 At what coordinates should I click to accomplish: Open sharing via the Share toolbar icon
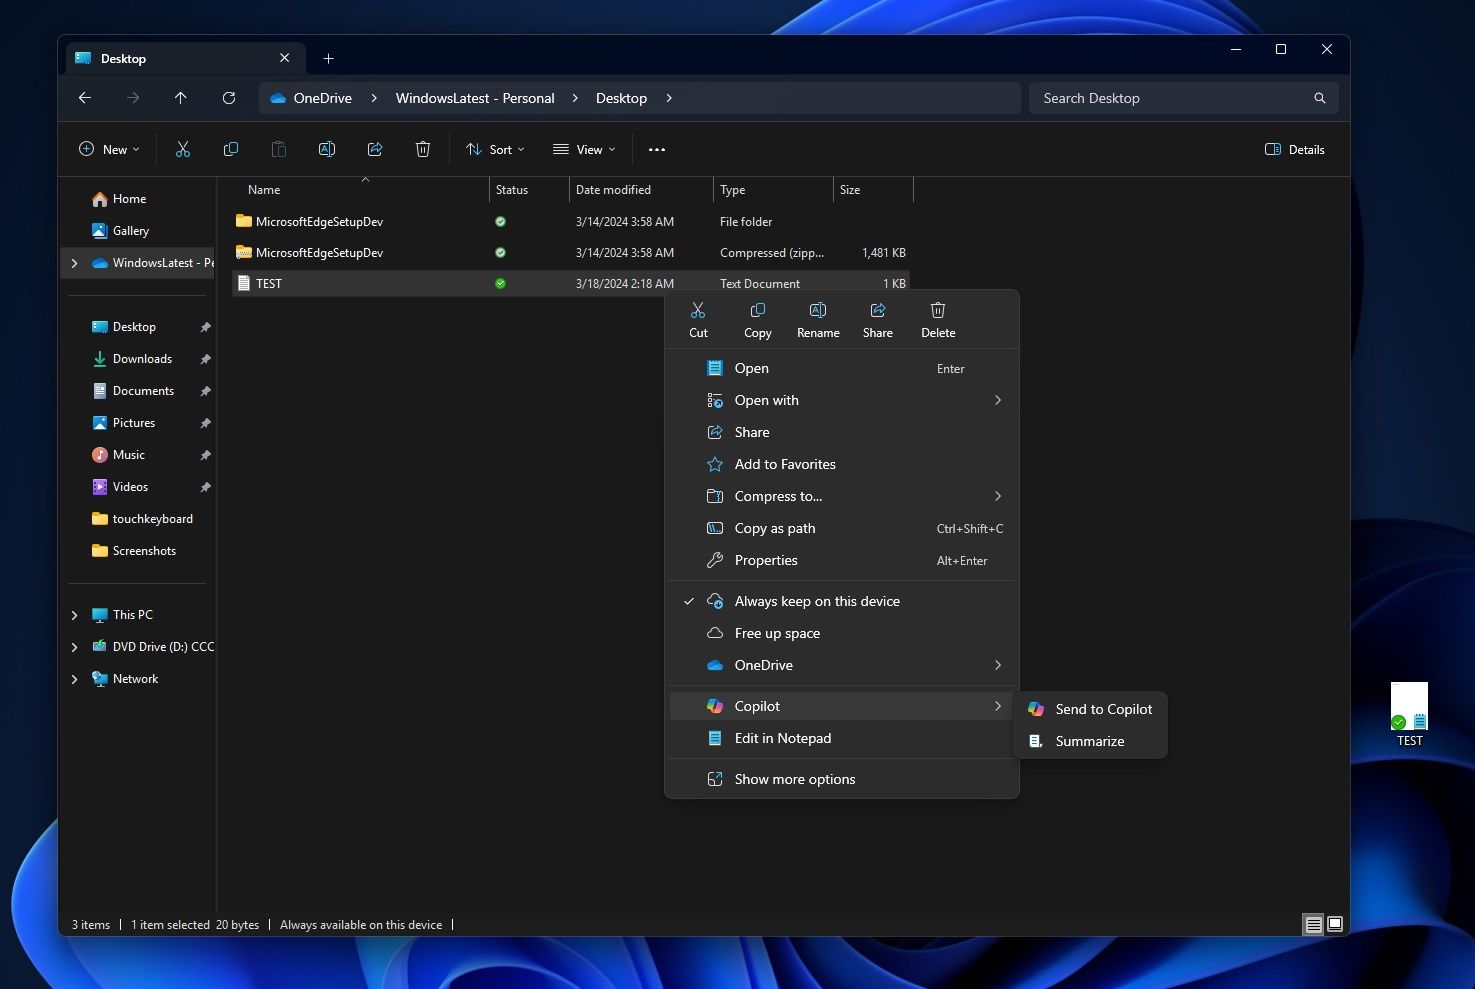(x=375, y=149)
